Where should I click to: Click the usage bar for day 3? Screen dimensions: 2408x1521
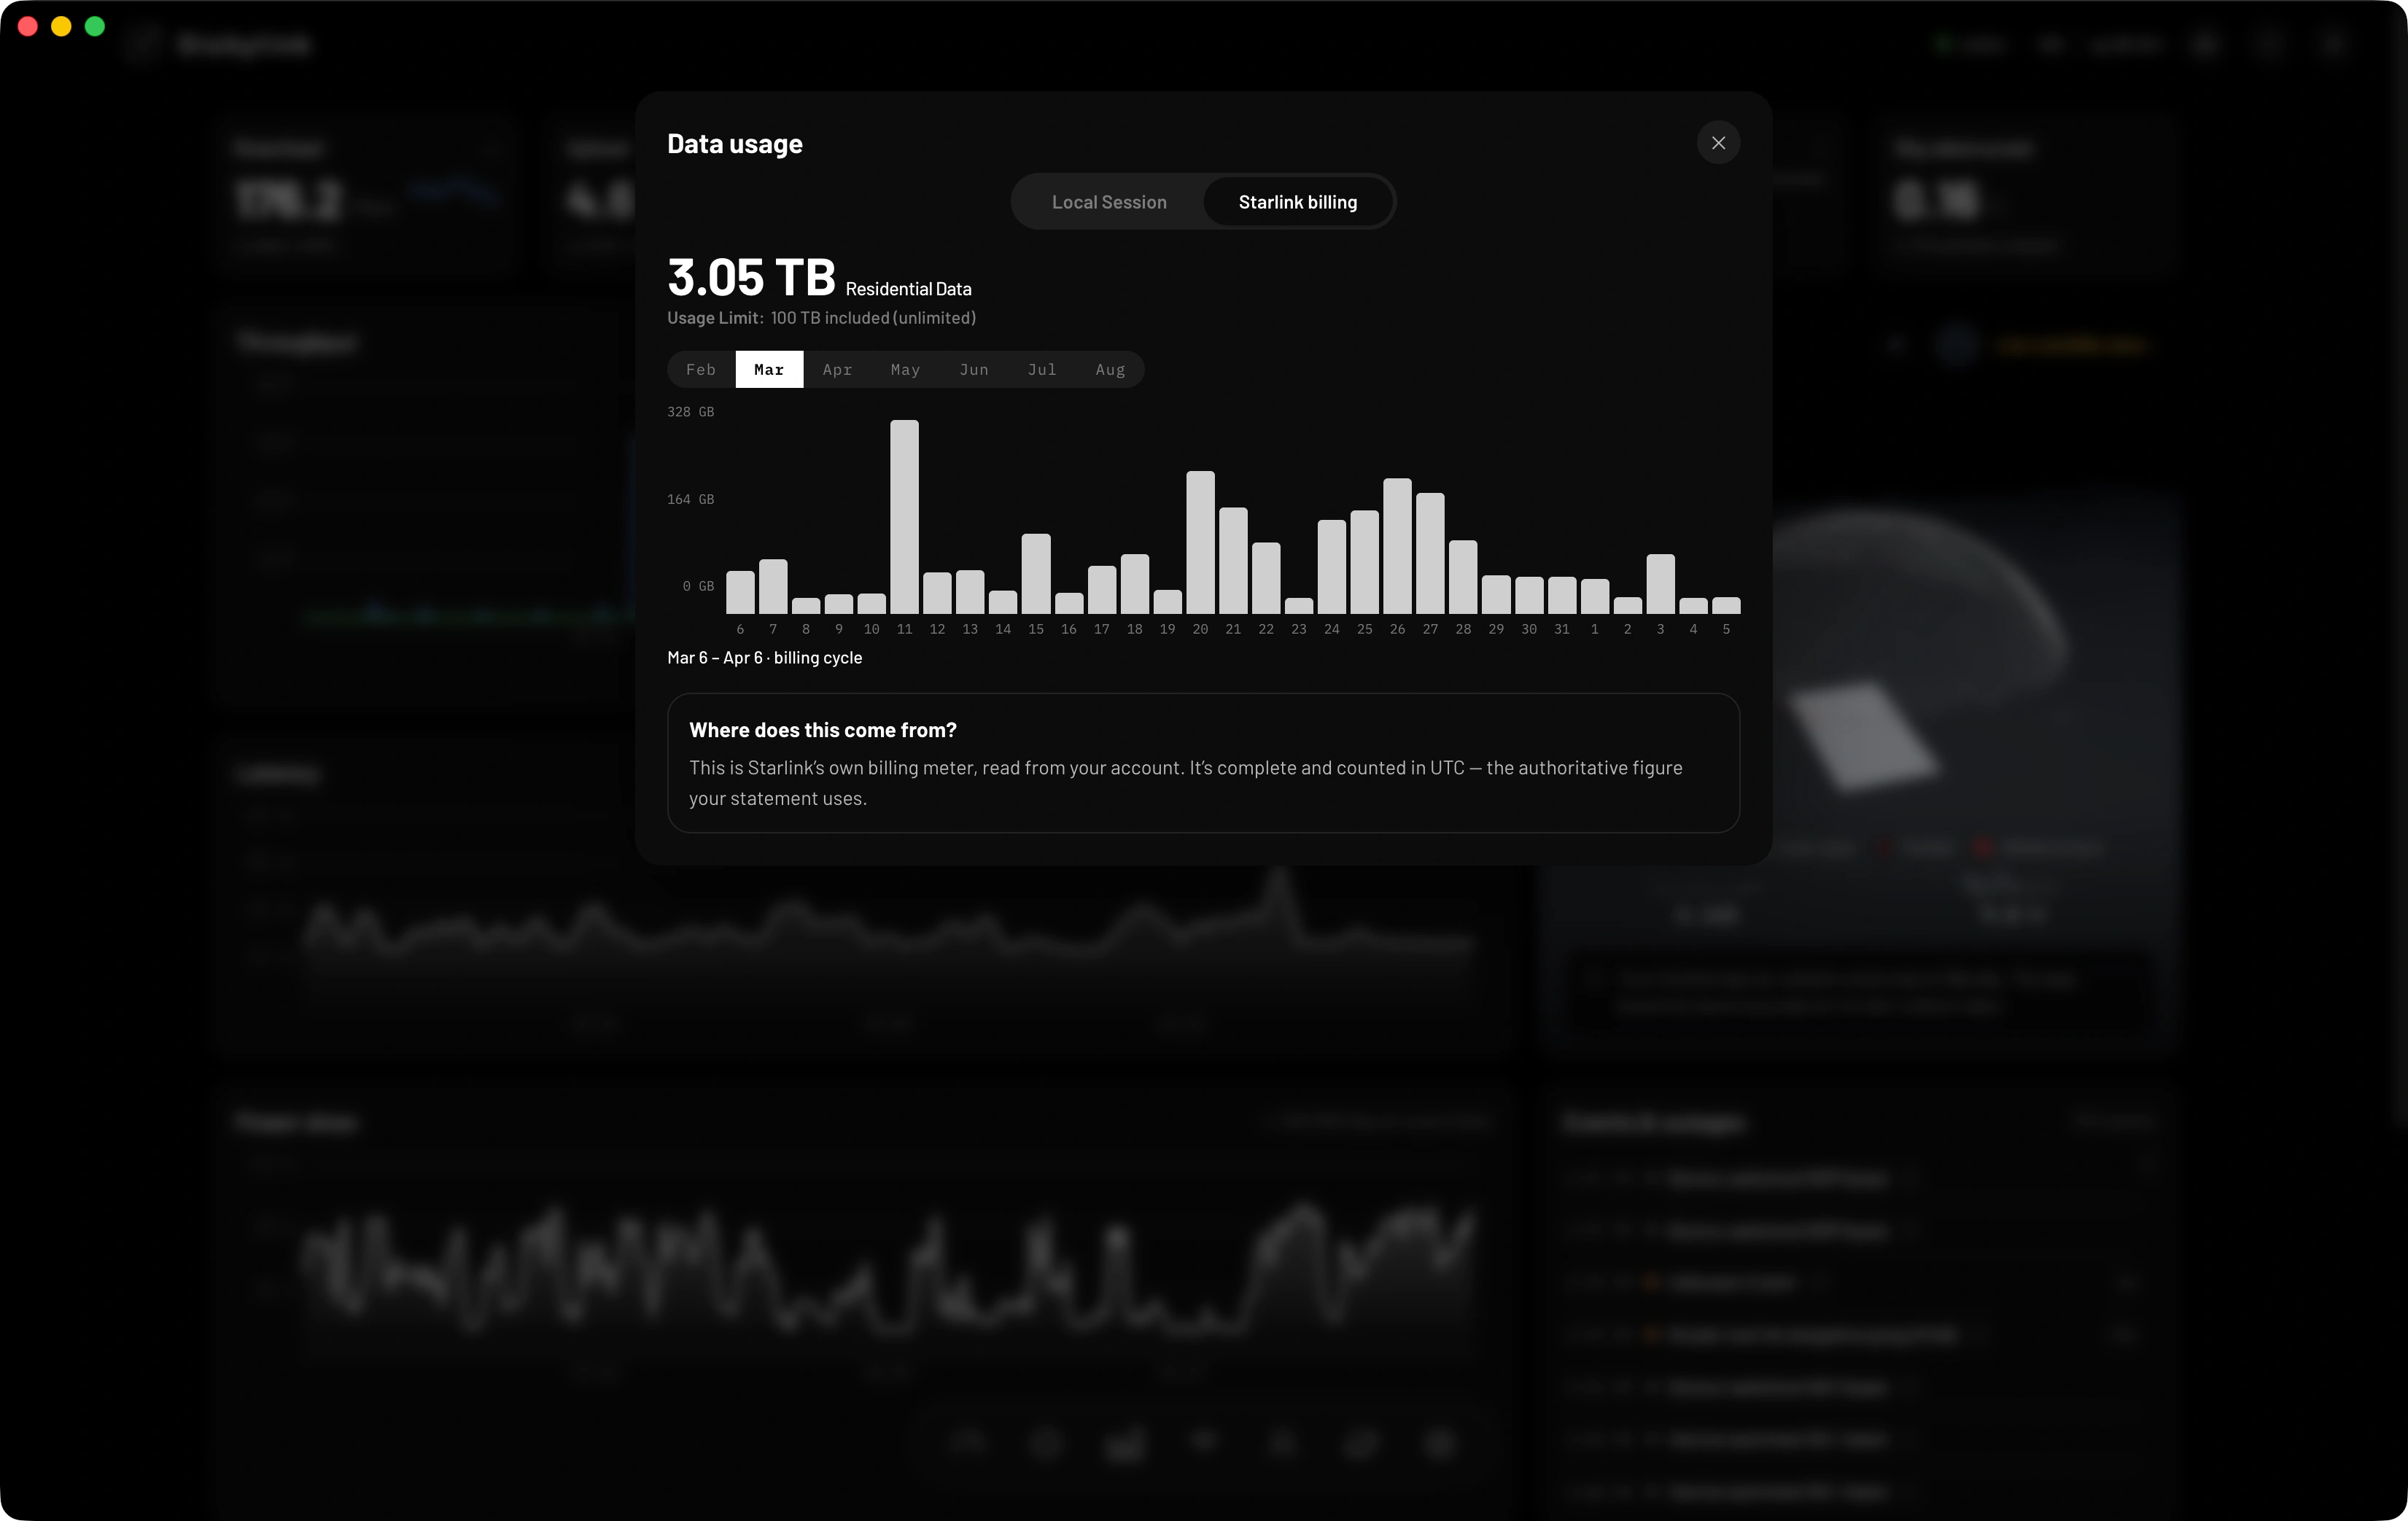point(1660,583)
